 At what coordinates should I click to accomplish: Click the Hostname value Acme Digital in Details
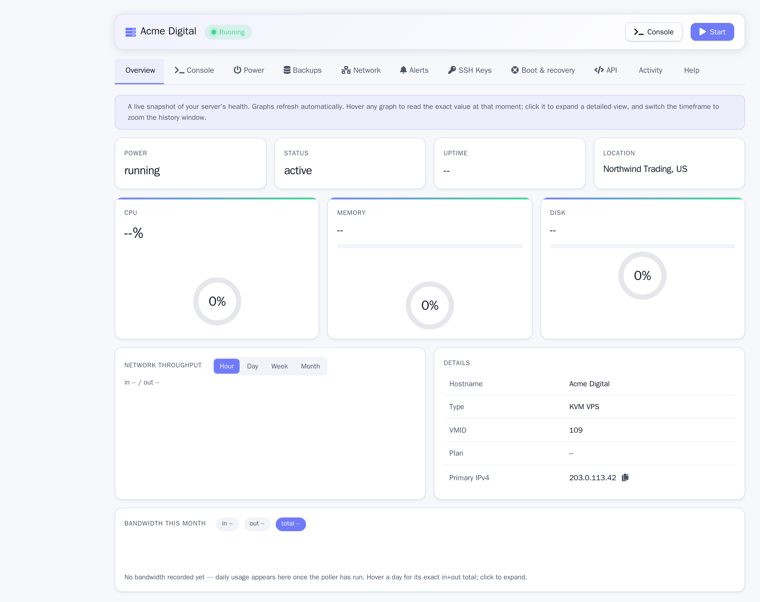(x=589, y=383)
